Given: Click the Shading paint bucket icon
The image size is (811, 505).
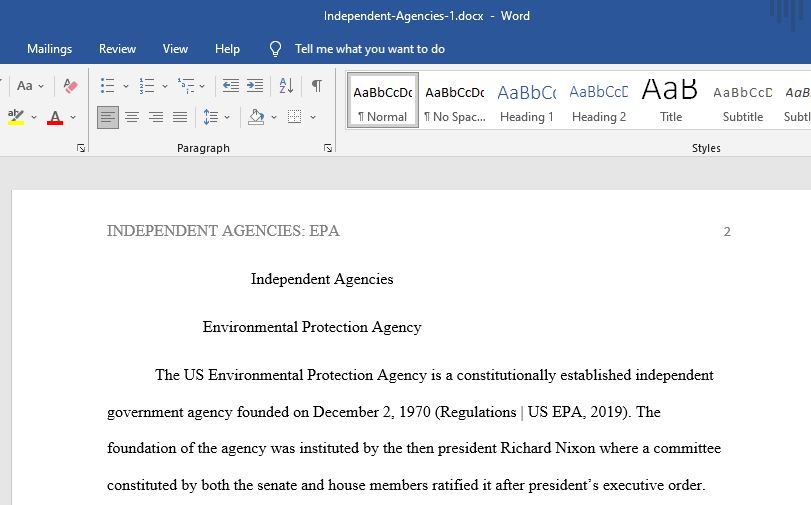Looking at the screenshot, I should 256,117.
